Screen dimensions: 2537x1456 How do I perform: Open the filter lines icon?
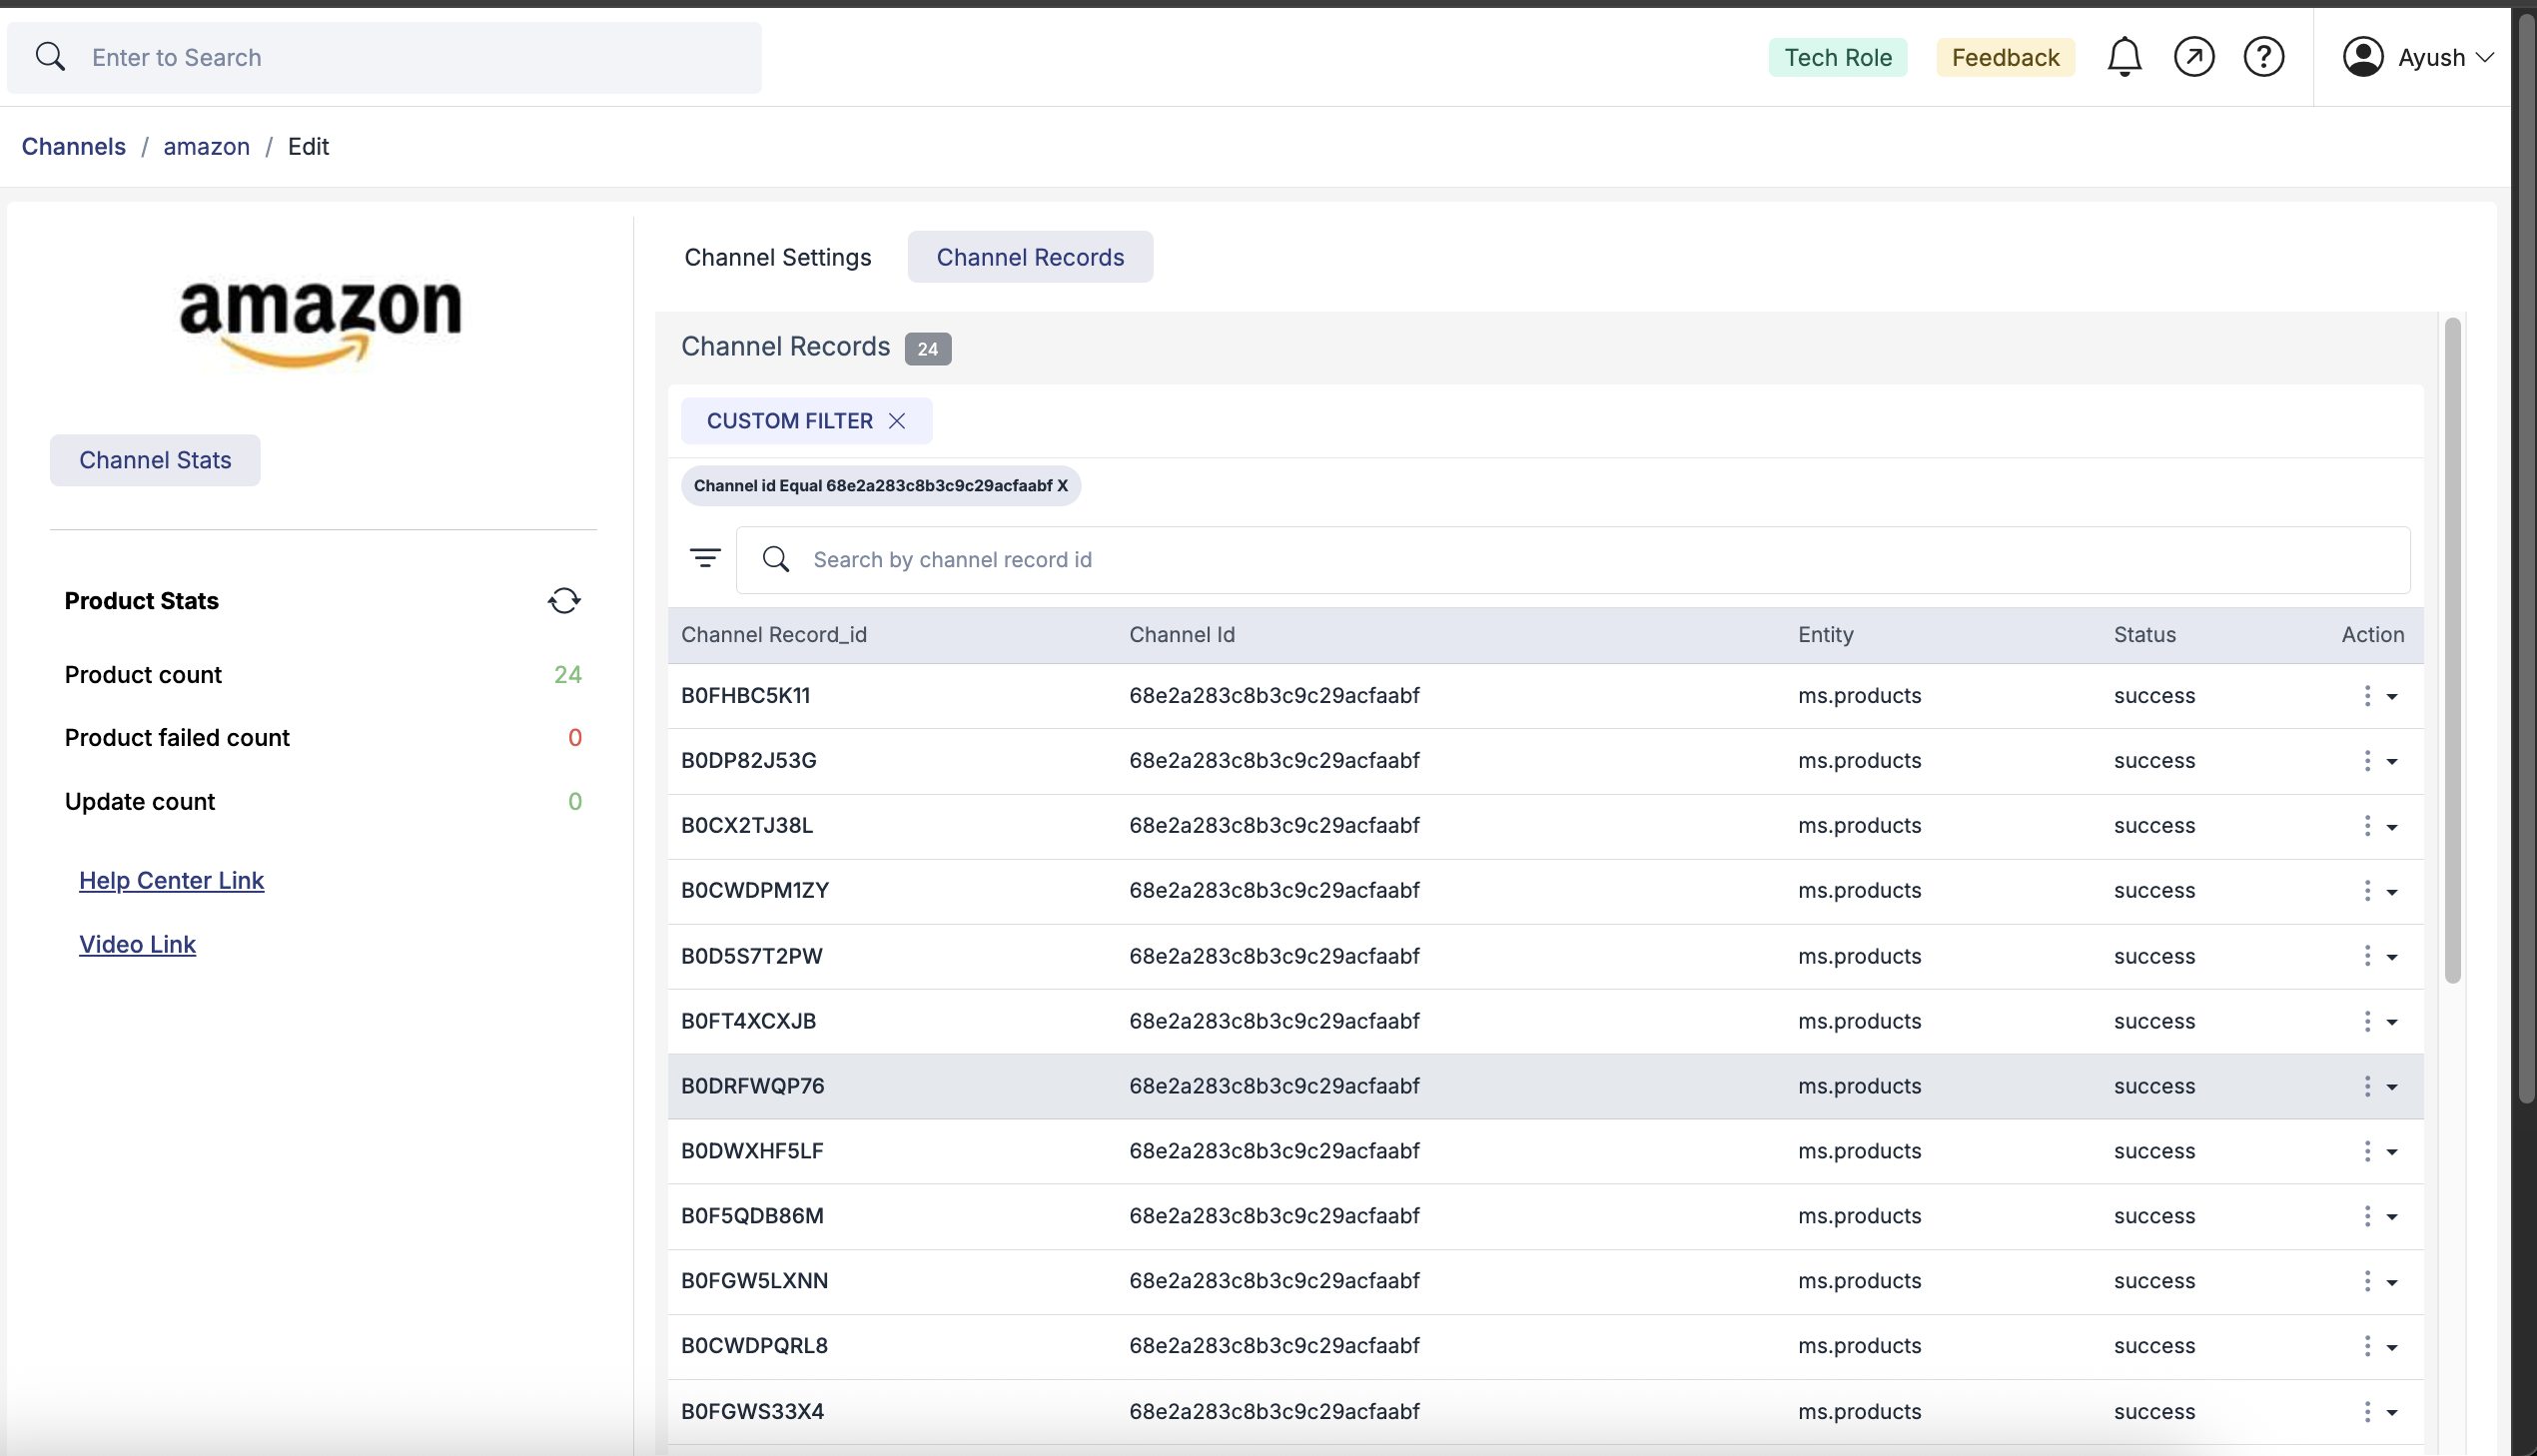pos(705,558)
